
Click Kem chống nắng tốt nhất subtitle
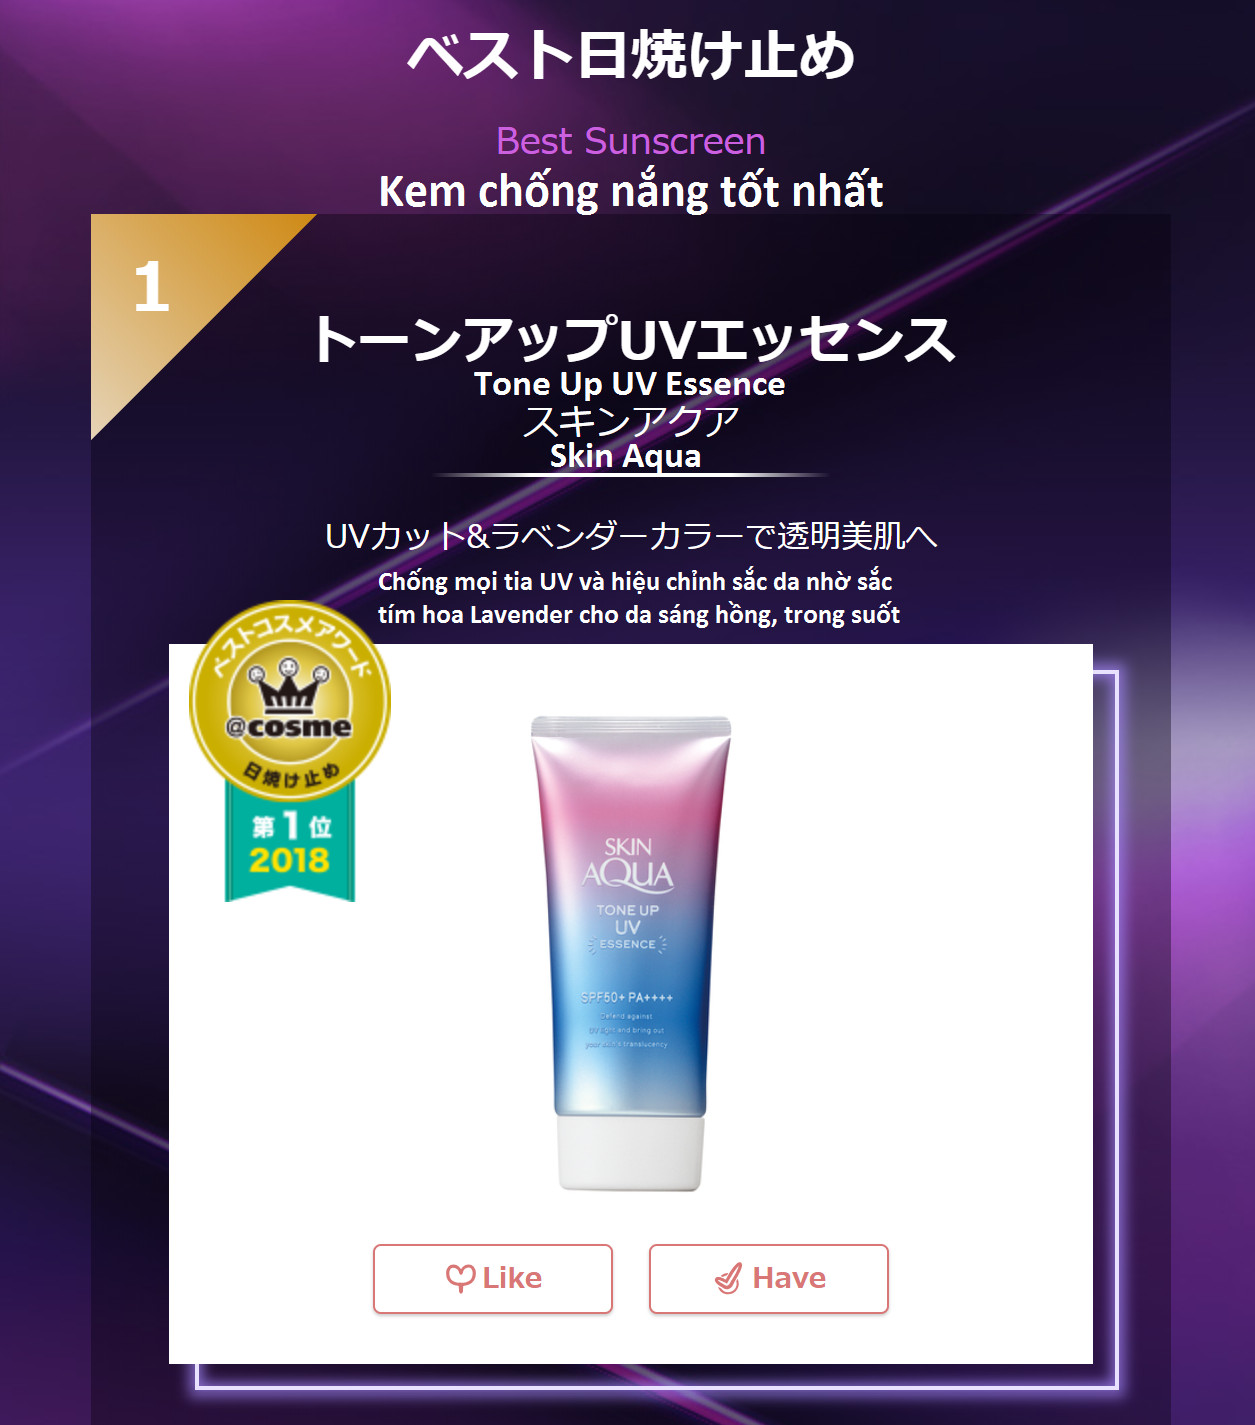click(631, 191)
